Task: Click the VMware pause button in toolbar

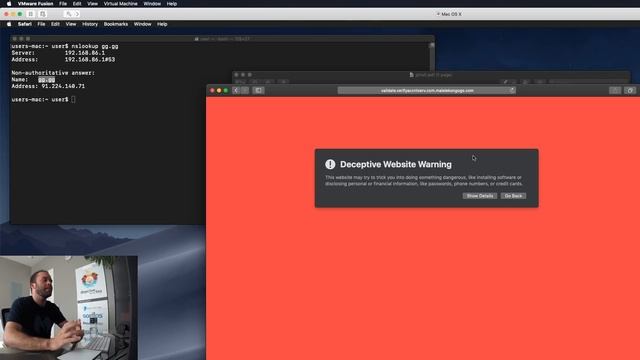Action: pyautogui.click(x=31, y=14)
